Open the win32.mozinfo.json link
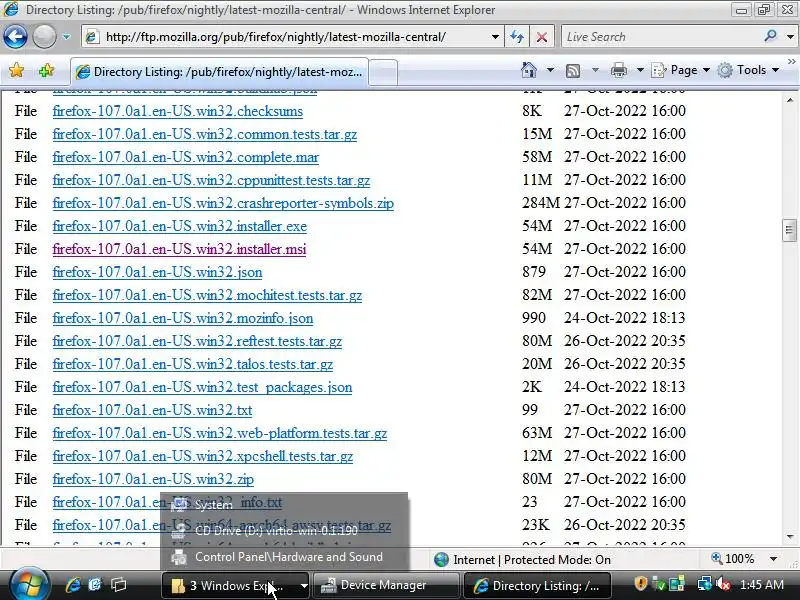This screenshot has width=800, height=600. click(x=183, y=318)
